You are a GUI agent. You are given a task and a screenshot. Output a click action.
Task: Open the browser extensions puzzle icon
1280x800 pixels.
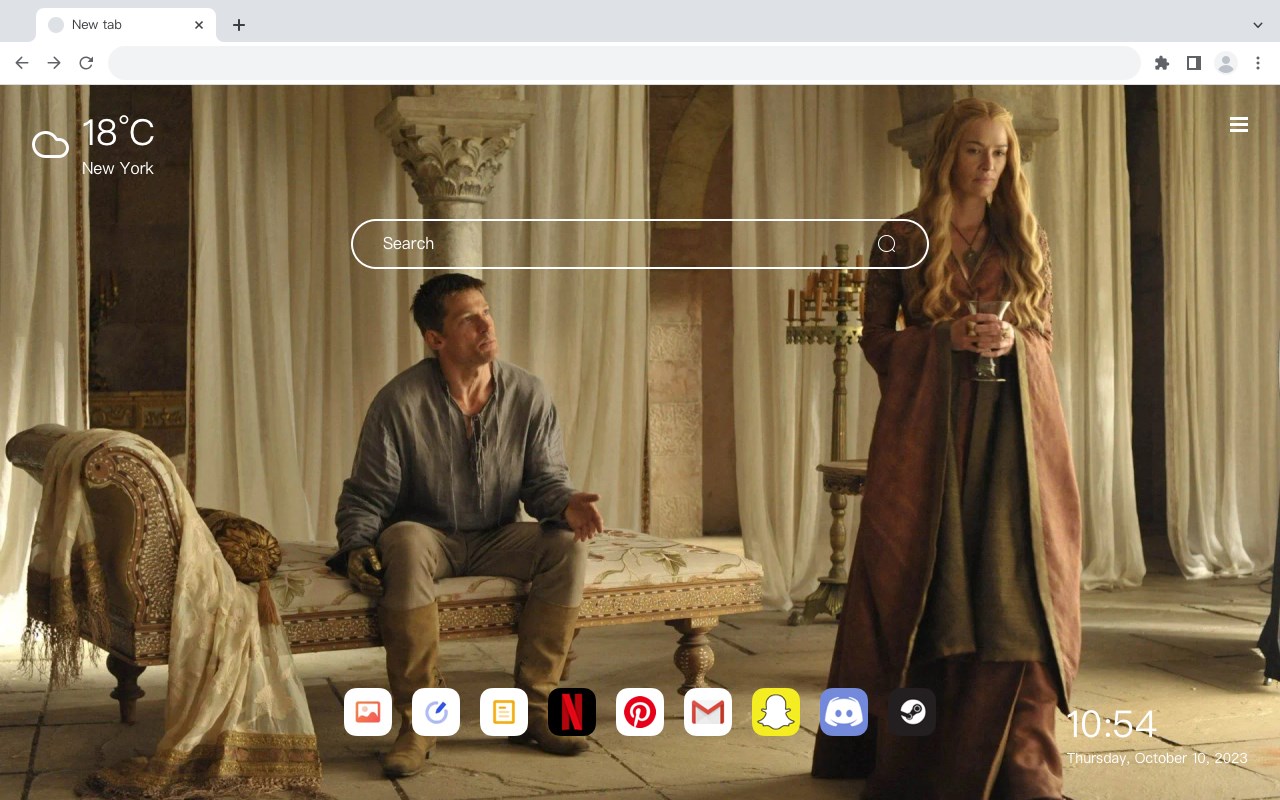(1161, 63)
